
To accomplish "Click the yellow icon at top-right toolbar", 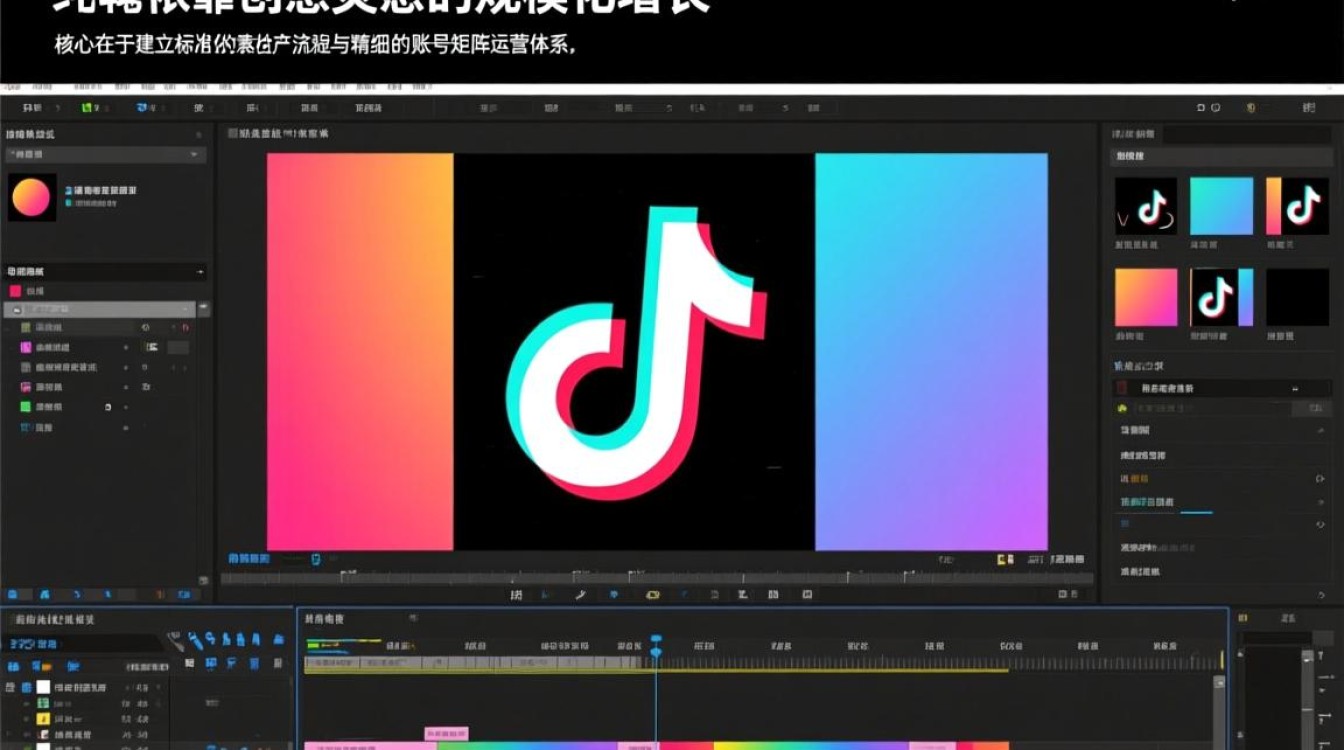I will [1250, 108].
